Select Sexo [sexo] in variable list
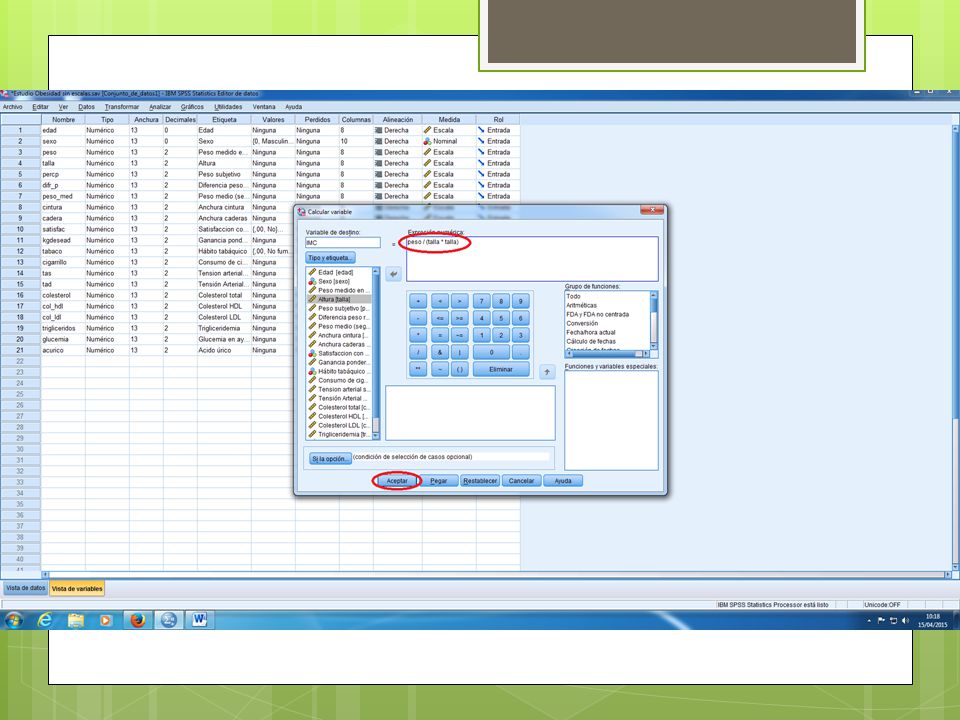This screenshot has width=960, height=720. click(339, 282)
